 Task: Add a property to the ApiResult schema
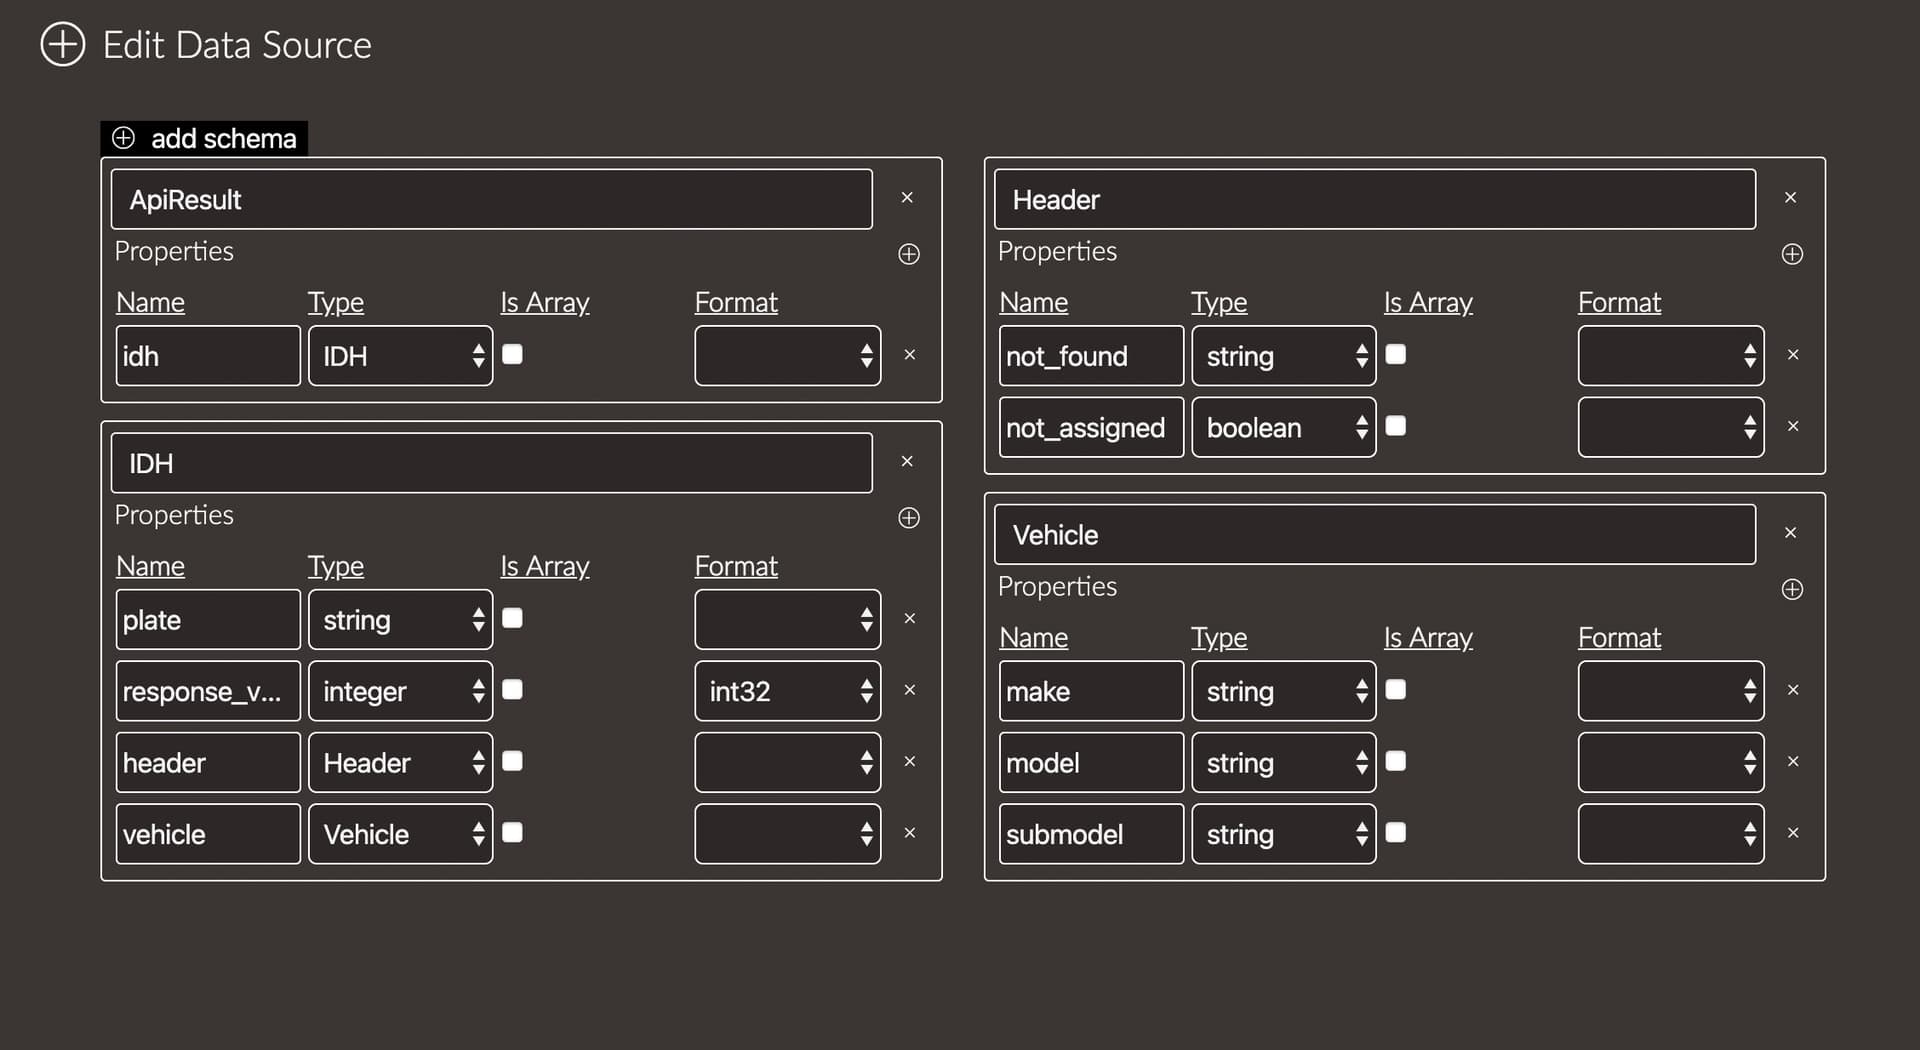point(908,254)
